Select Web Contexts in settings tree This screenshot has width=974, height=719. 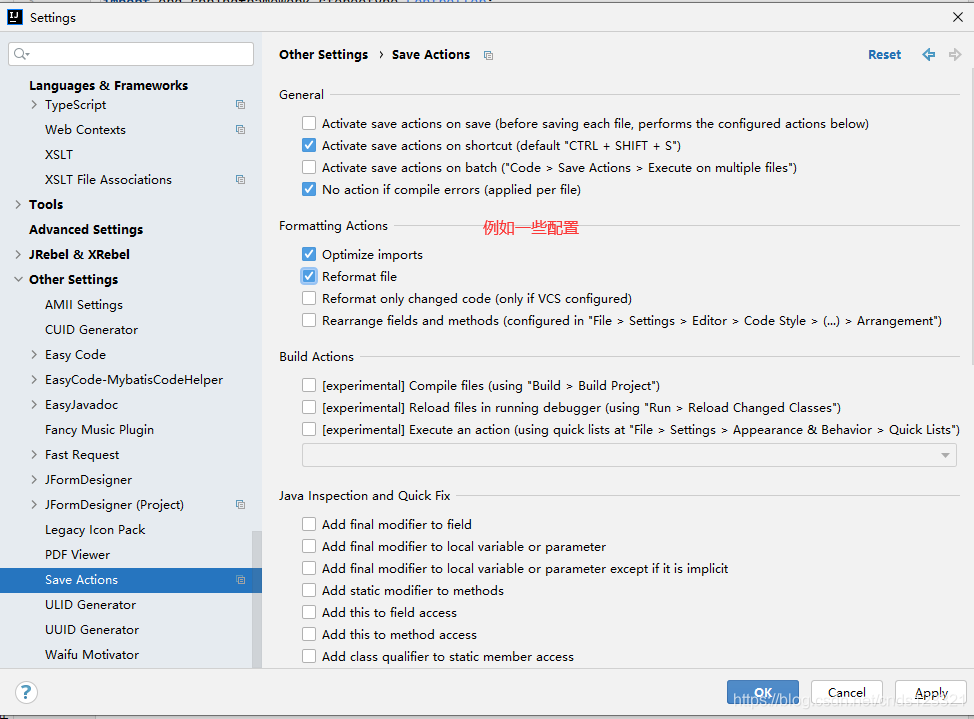pyautogui.click(x=85, y=129)
